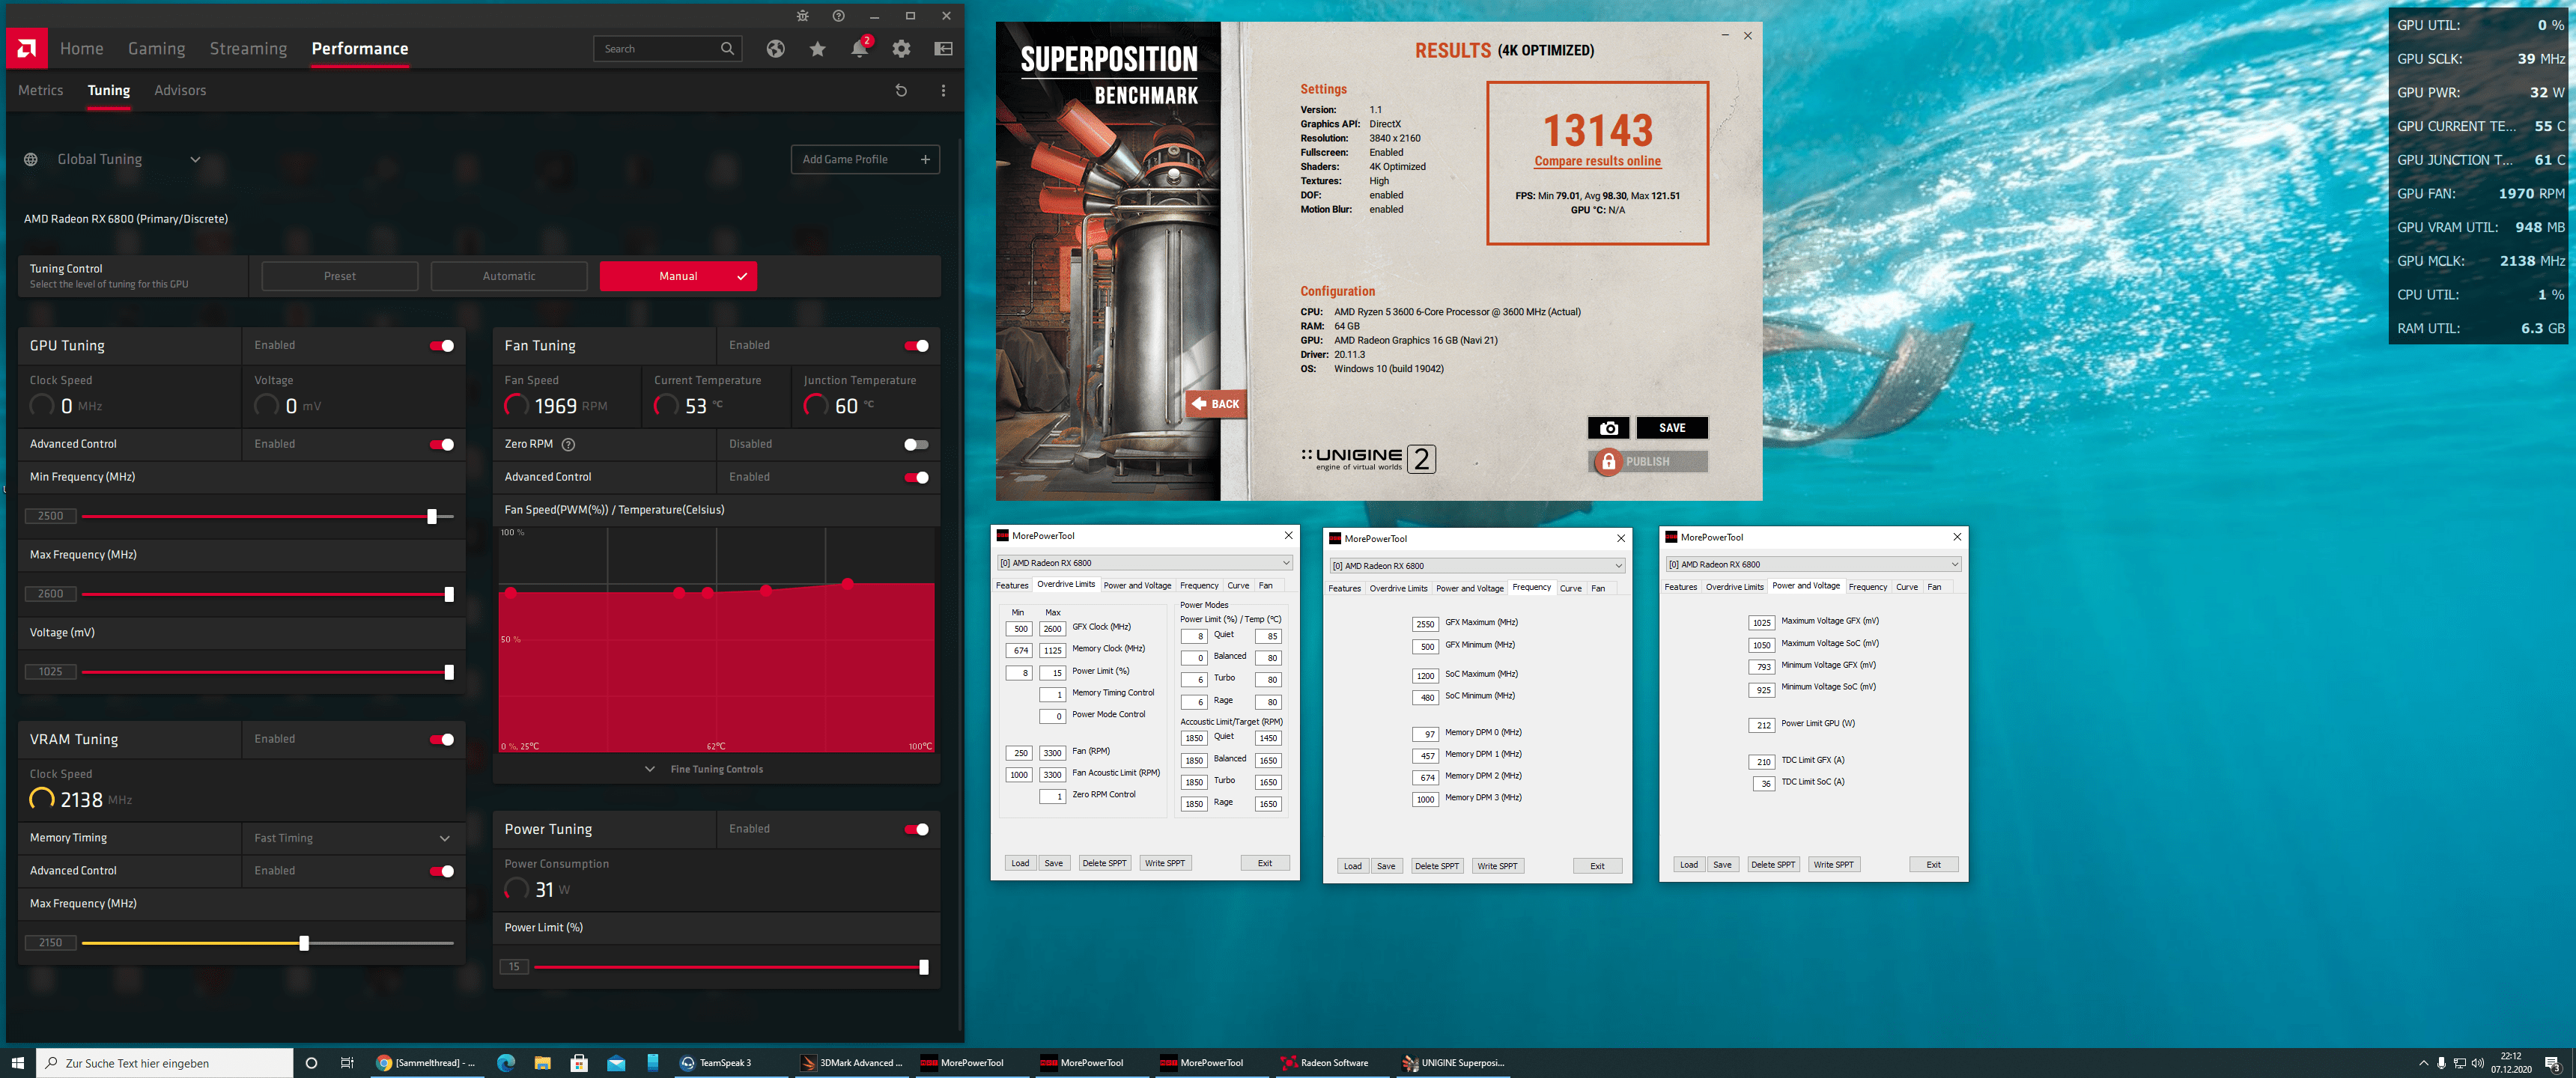
Task: Click the Zero RPM help icon
Action: [x=568, y=444]
